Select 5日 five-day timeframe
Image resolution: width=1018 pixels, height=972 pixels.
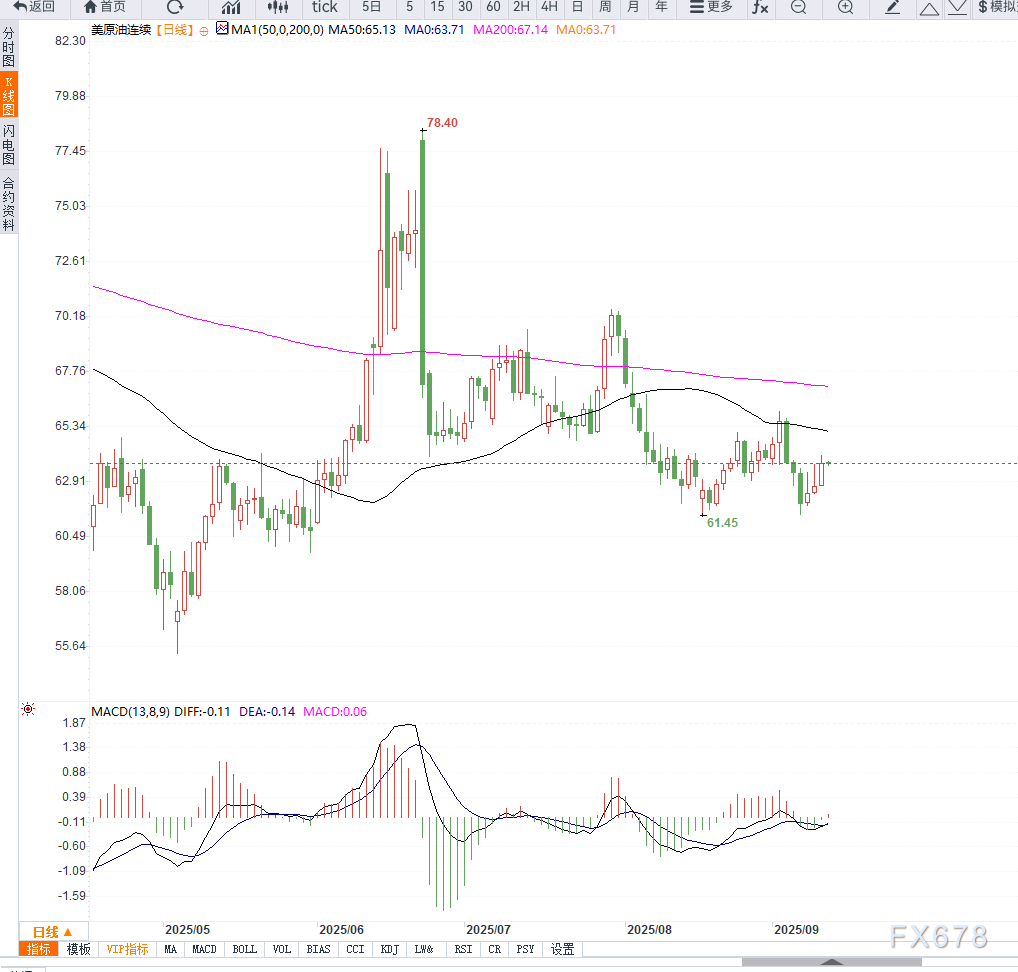click(x=371, y=7)
